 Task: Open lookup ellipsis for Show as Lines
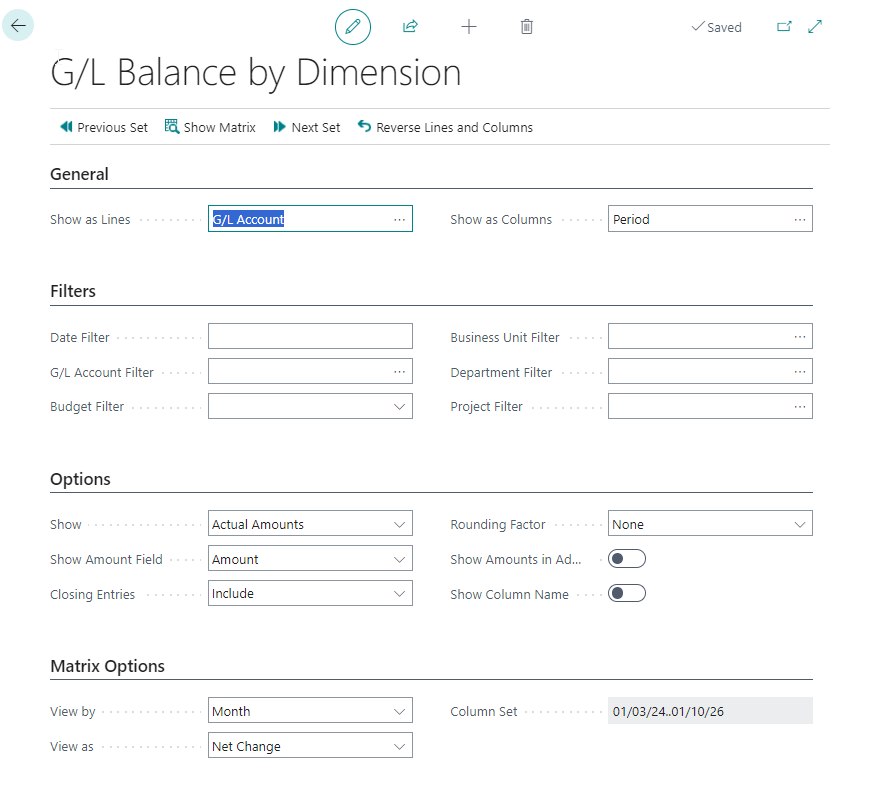[x=400, y=219]
